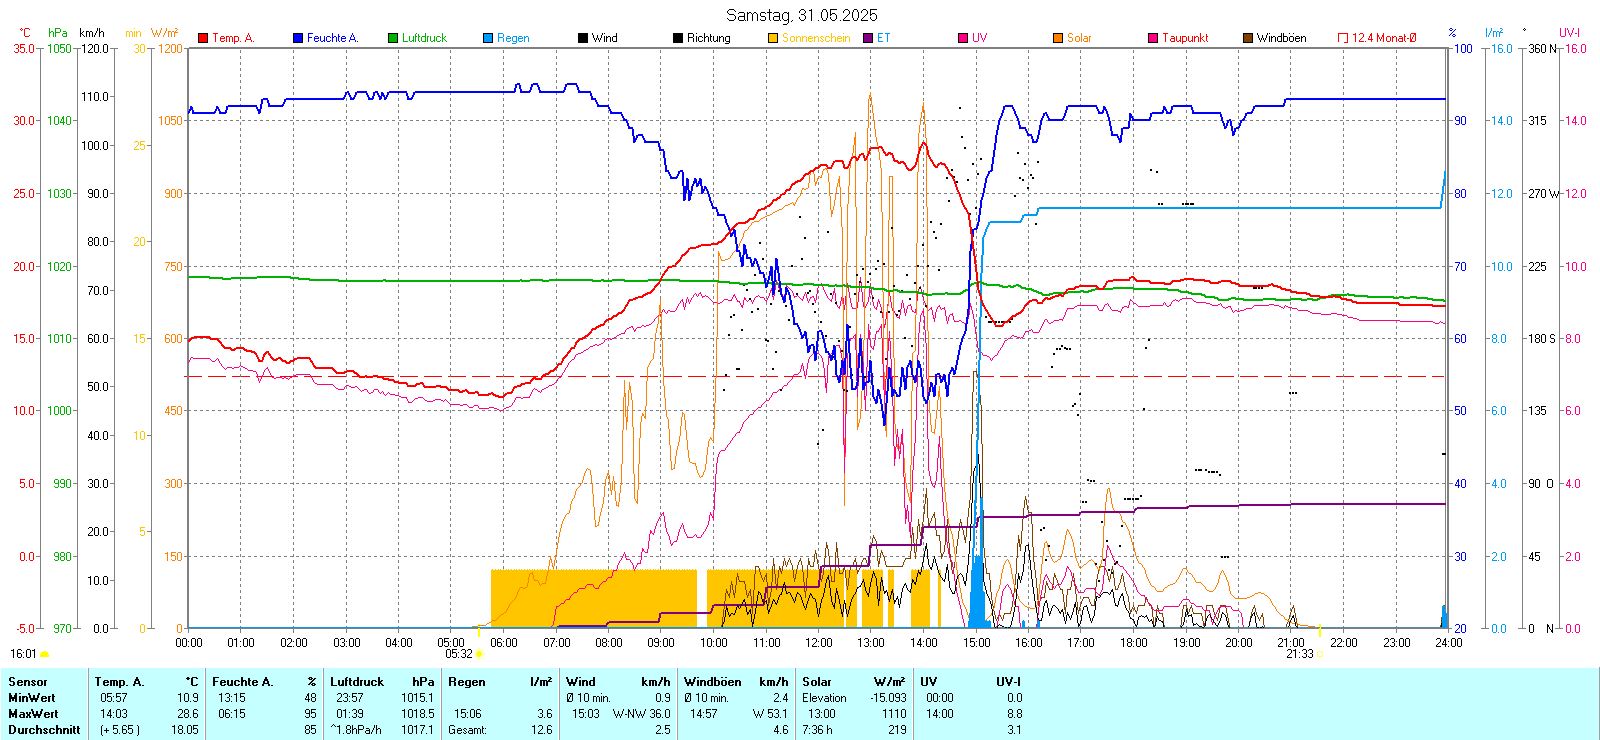1600x740 pixels.
Task: Click the MaxWert row label
Action: [33, 714]
